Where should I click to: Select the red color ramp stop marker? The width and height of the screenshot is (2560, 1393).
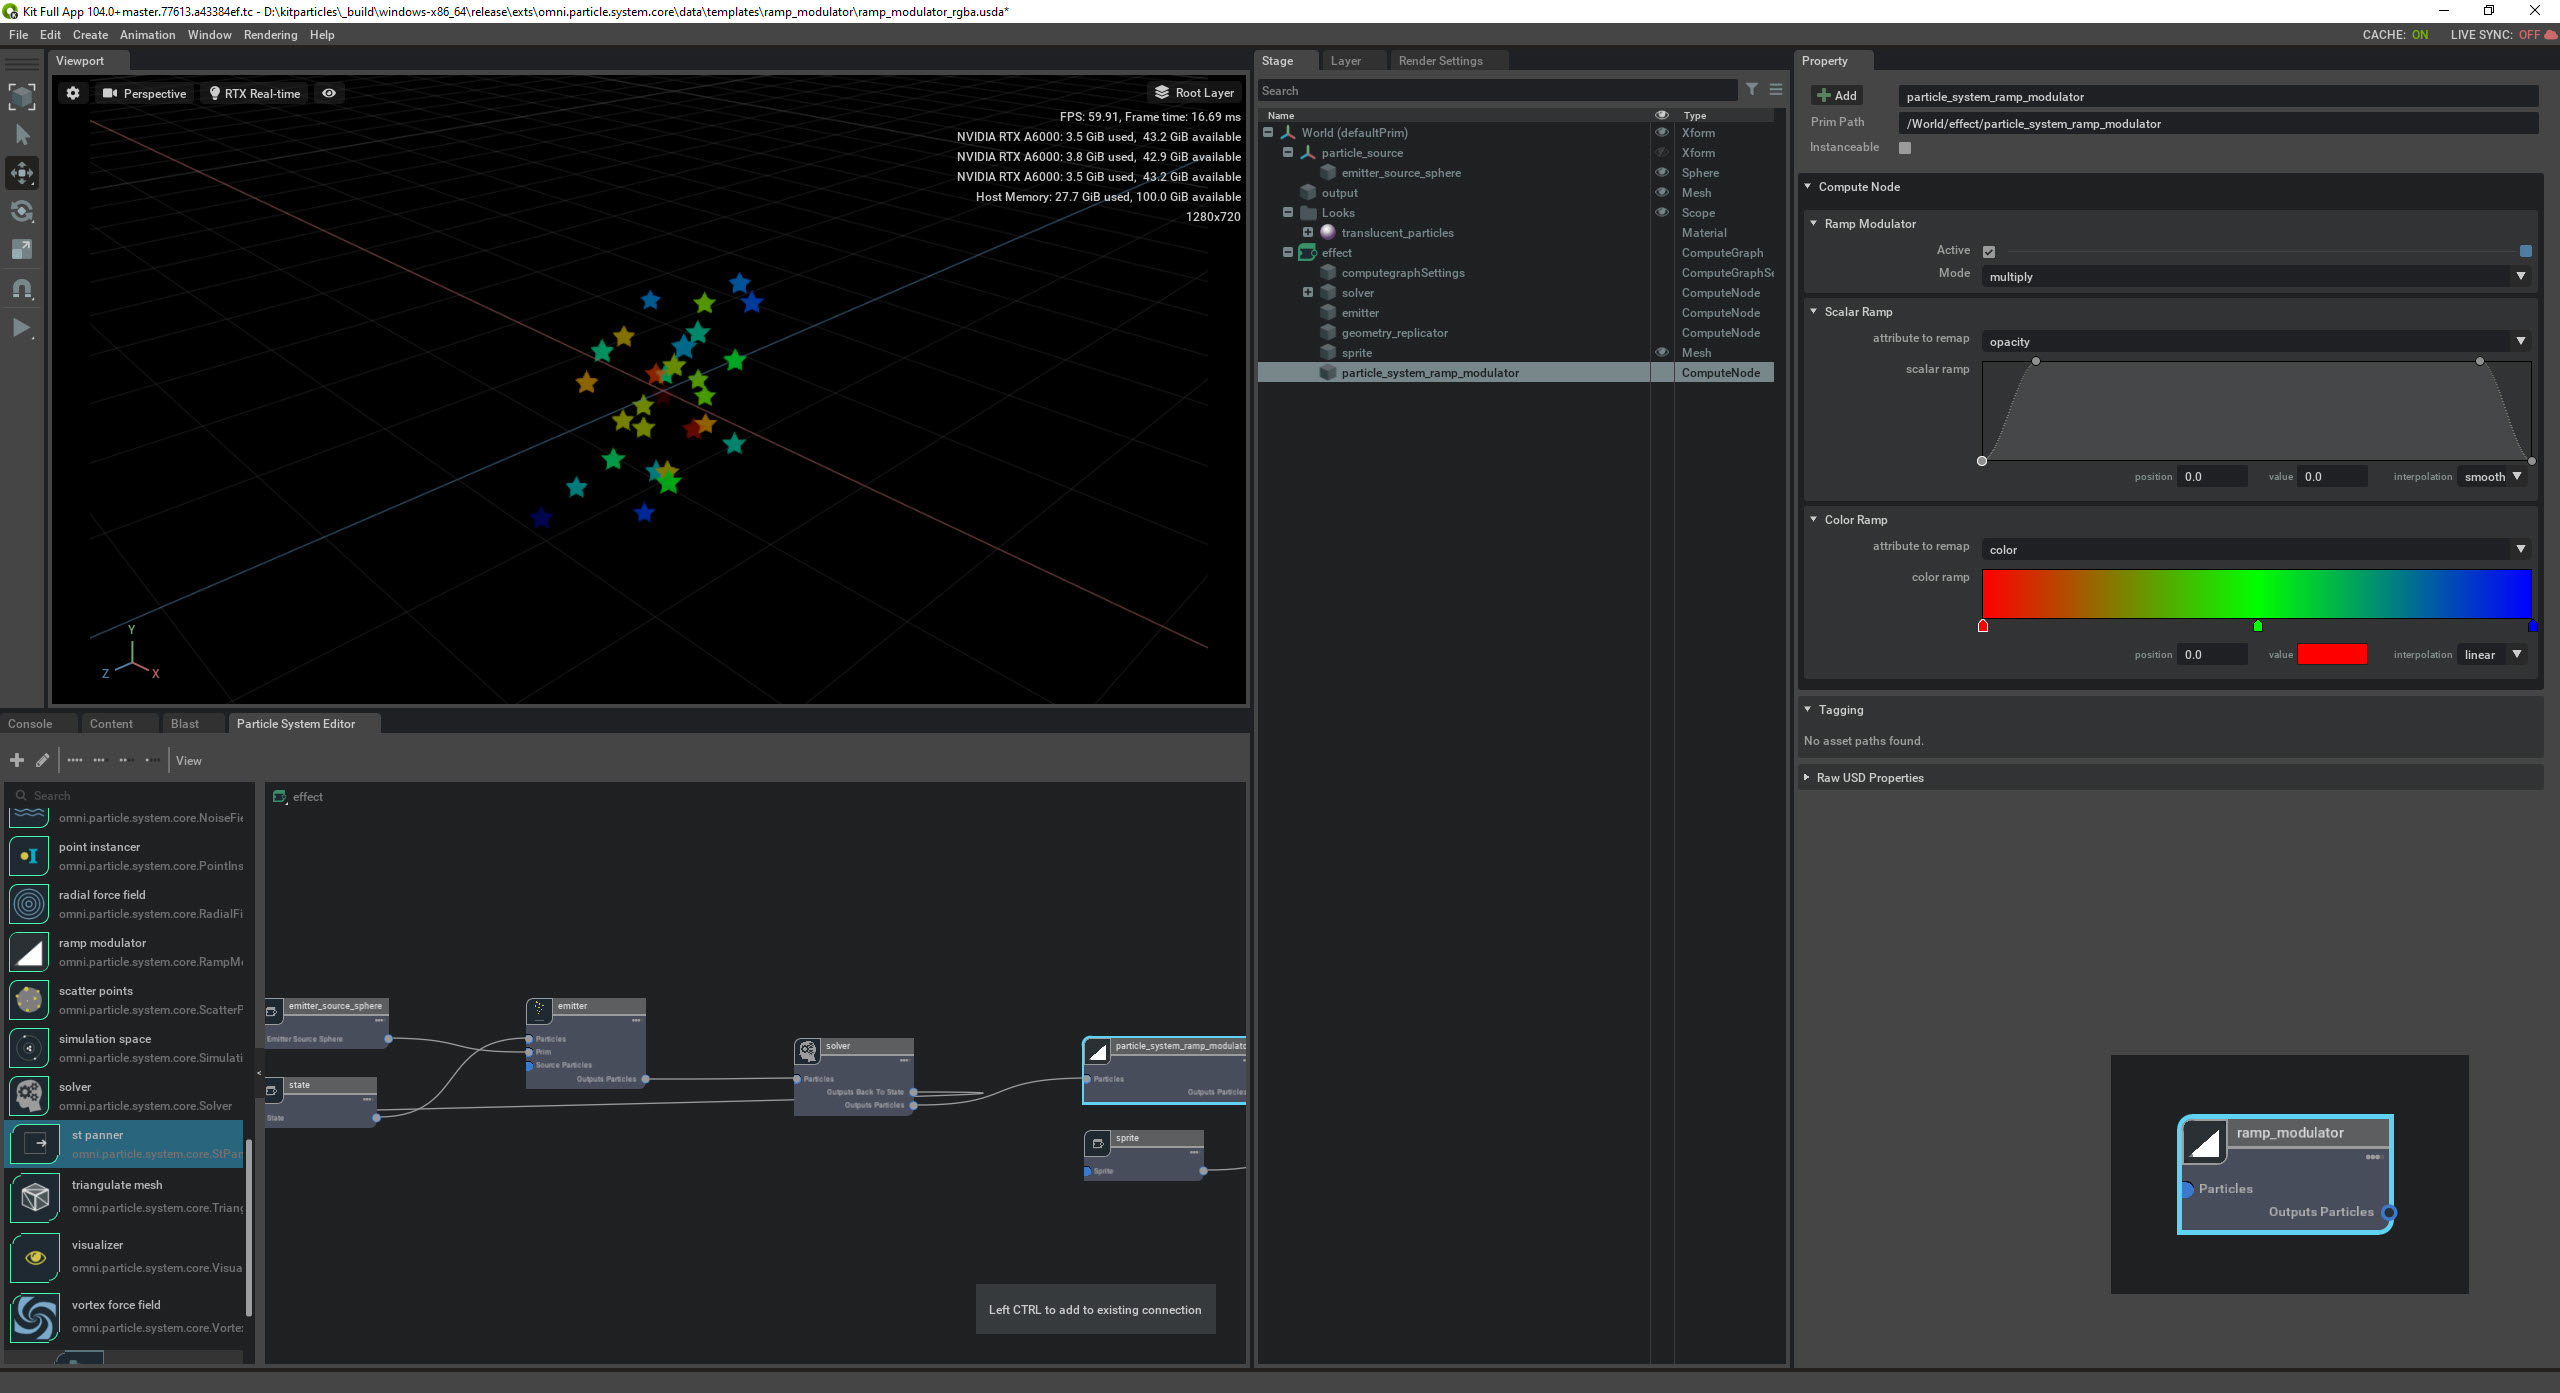(x=1983, y=627)
